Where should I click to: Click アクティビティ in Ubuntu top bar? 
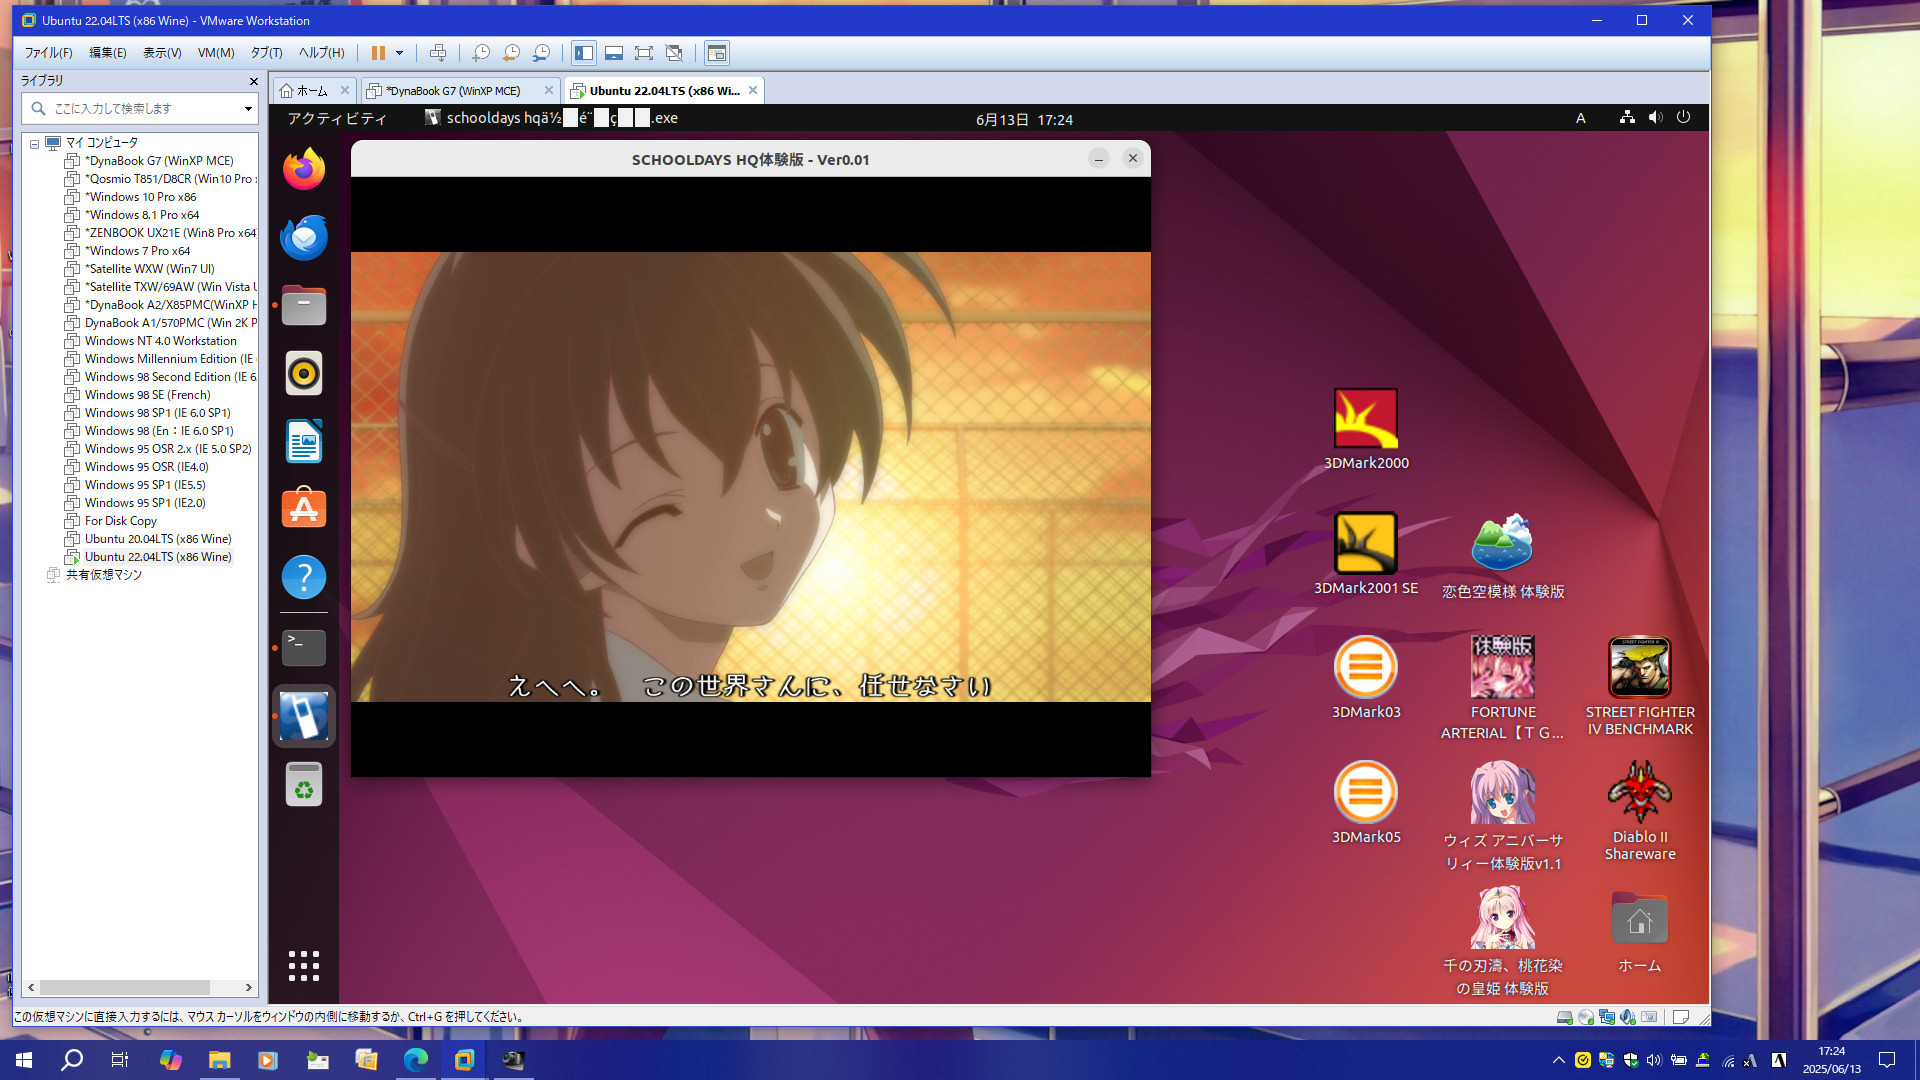click(x=337, y=118)
